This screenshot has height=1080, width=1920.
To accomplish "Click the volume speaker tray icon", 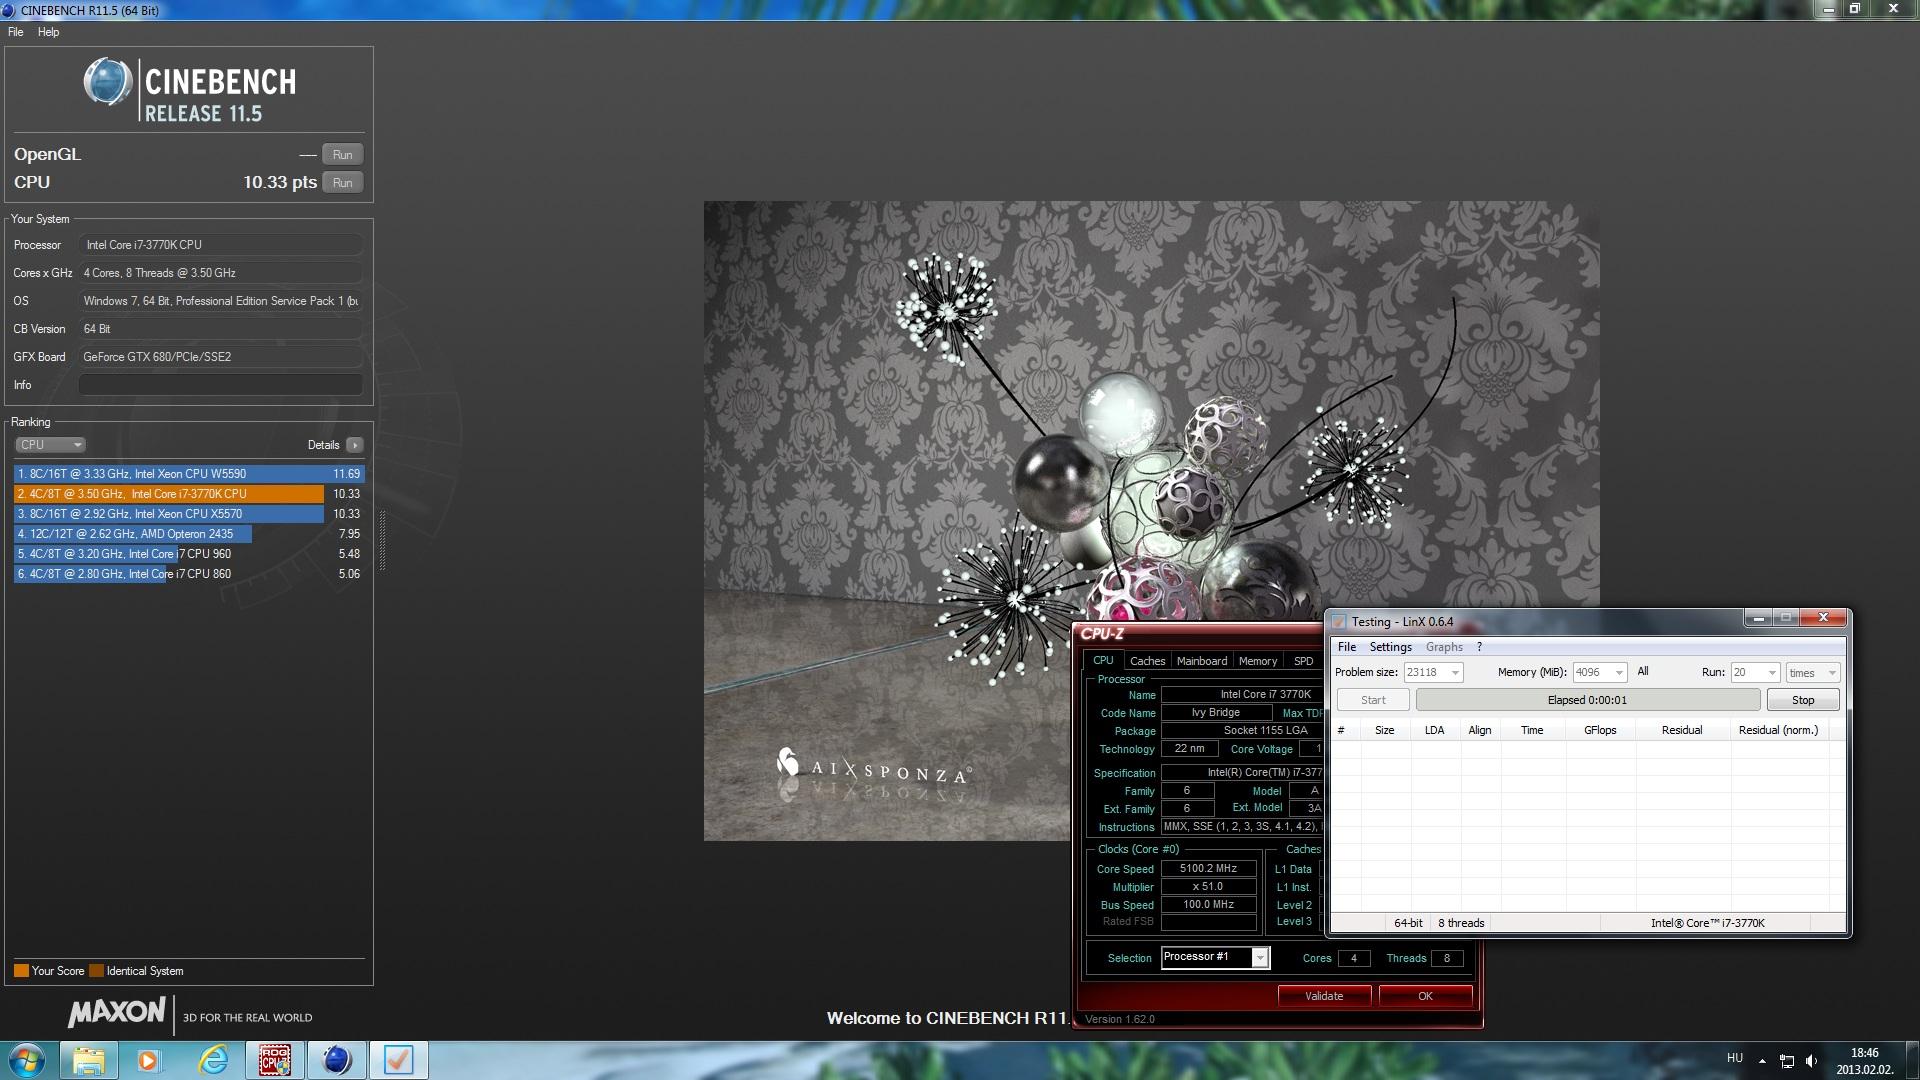I will (1812, 1061).
